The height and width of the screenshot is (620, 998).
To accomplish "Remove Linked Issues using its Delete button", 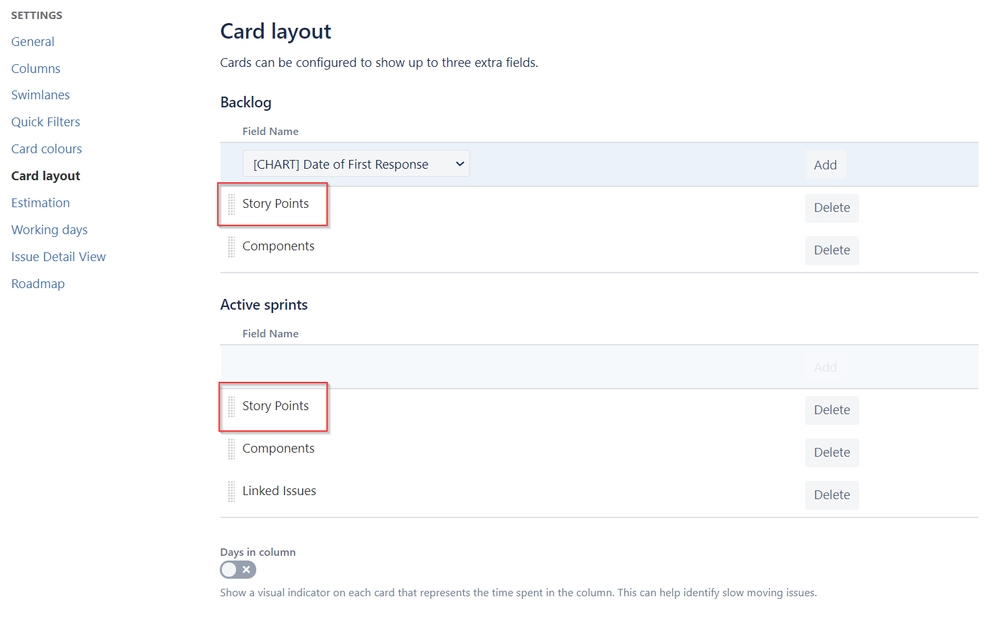I will tap(831, 494).
